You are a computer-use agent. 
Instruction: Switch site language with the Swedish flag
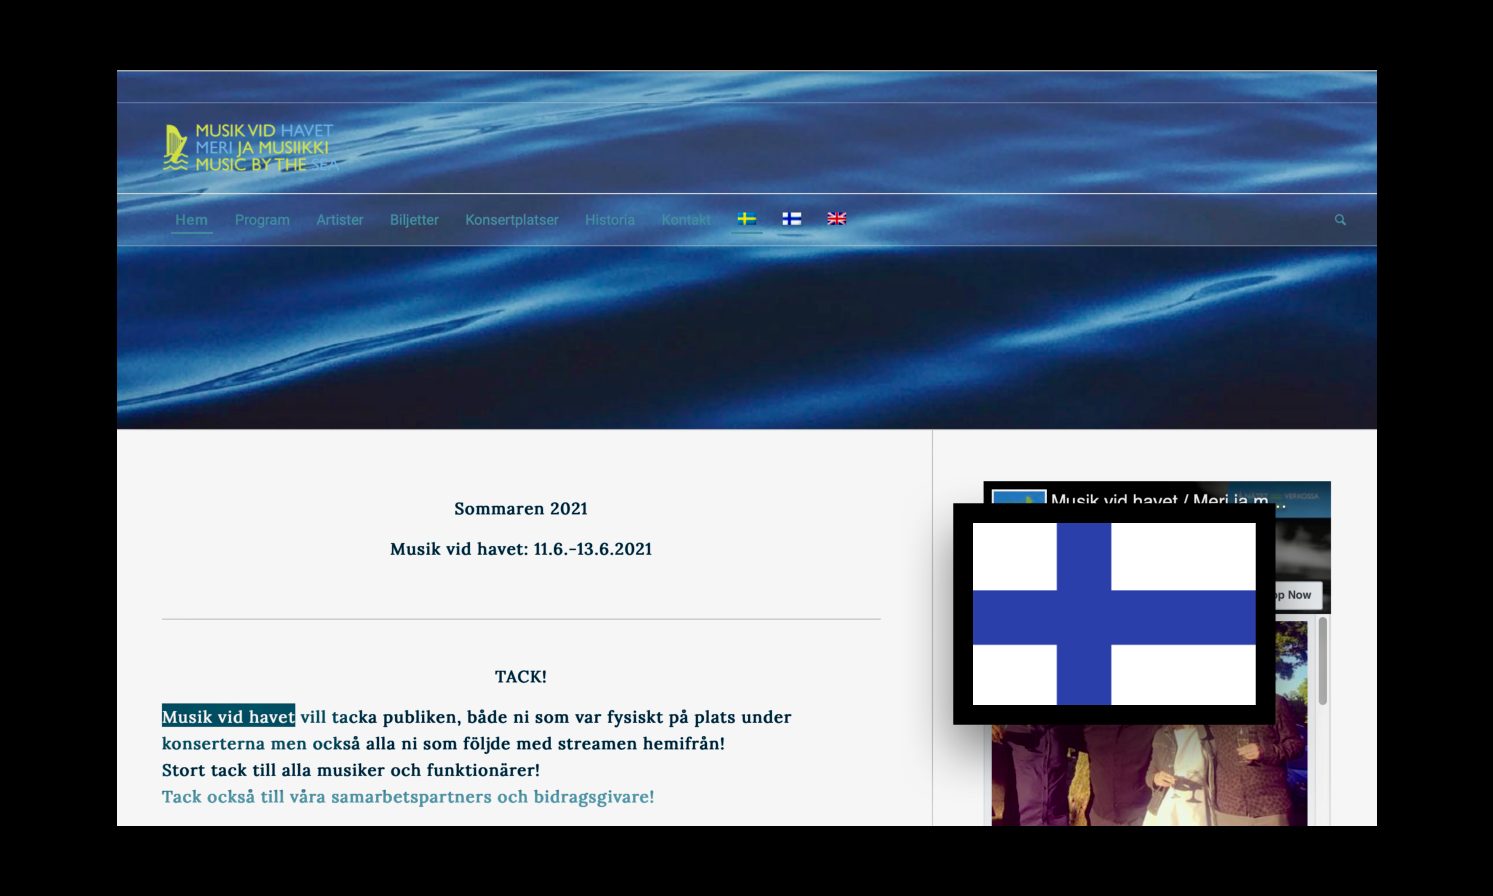click(x=746, y=218)
